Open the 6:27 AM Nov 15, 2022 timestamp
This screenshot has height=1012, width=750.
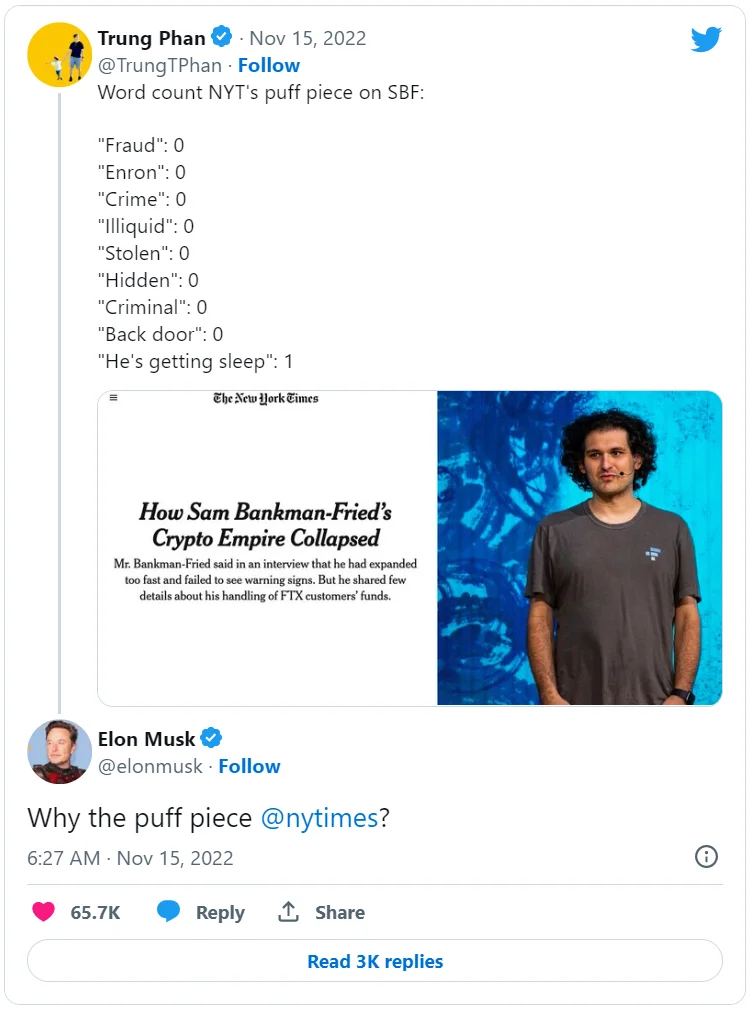coord(130,858)
